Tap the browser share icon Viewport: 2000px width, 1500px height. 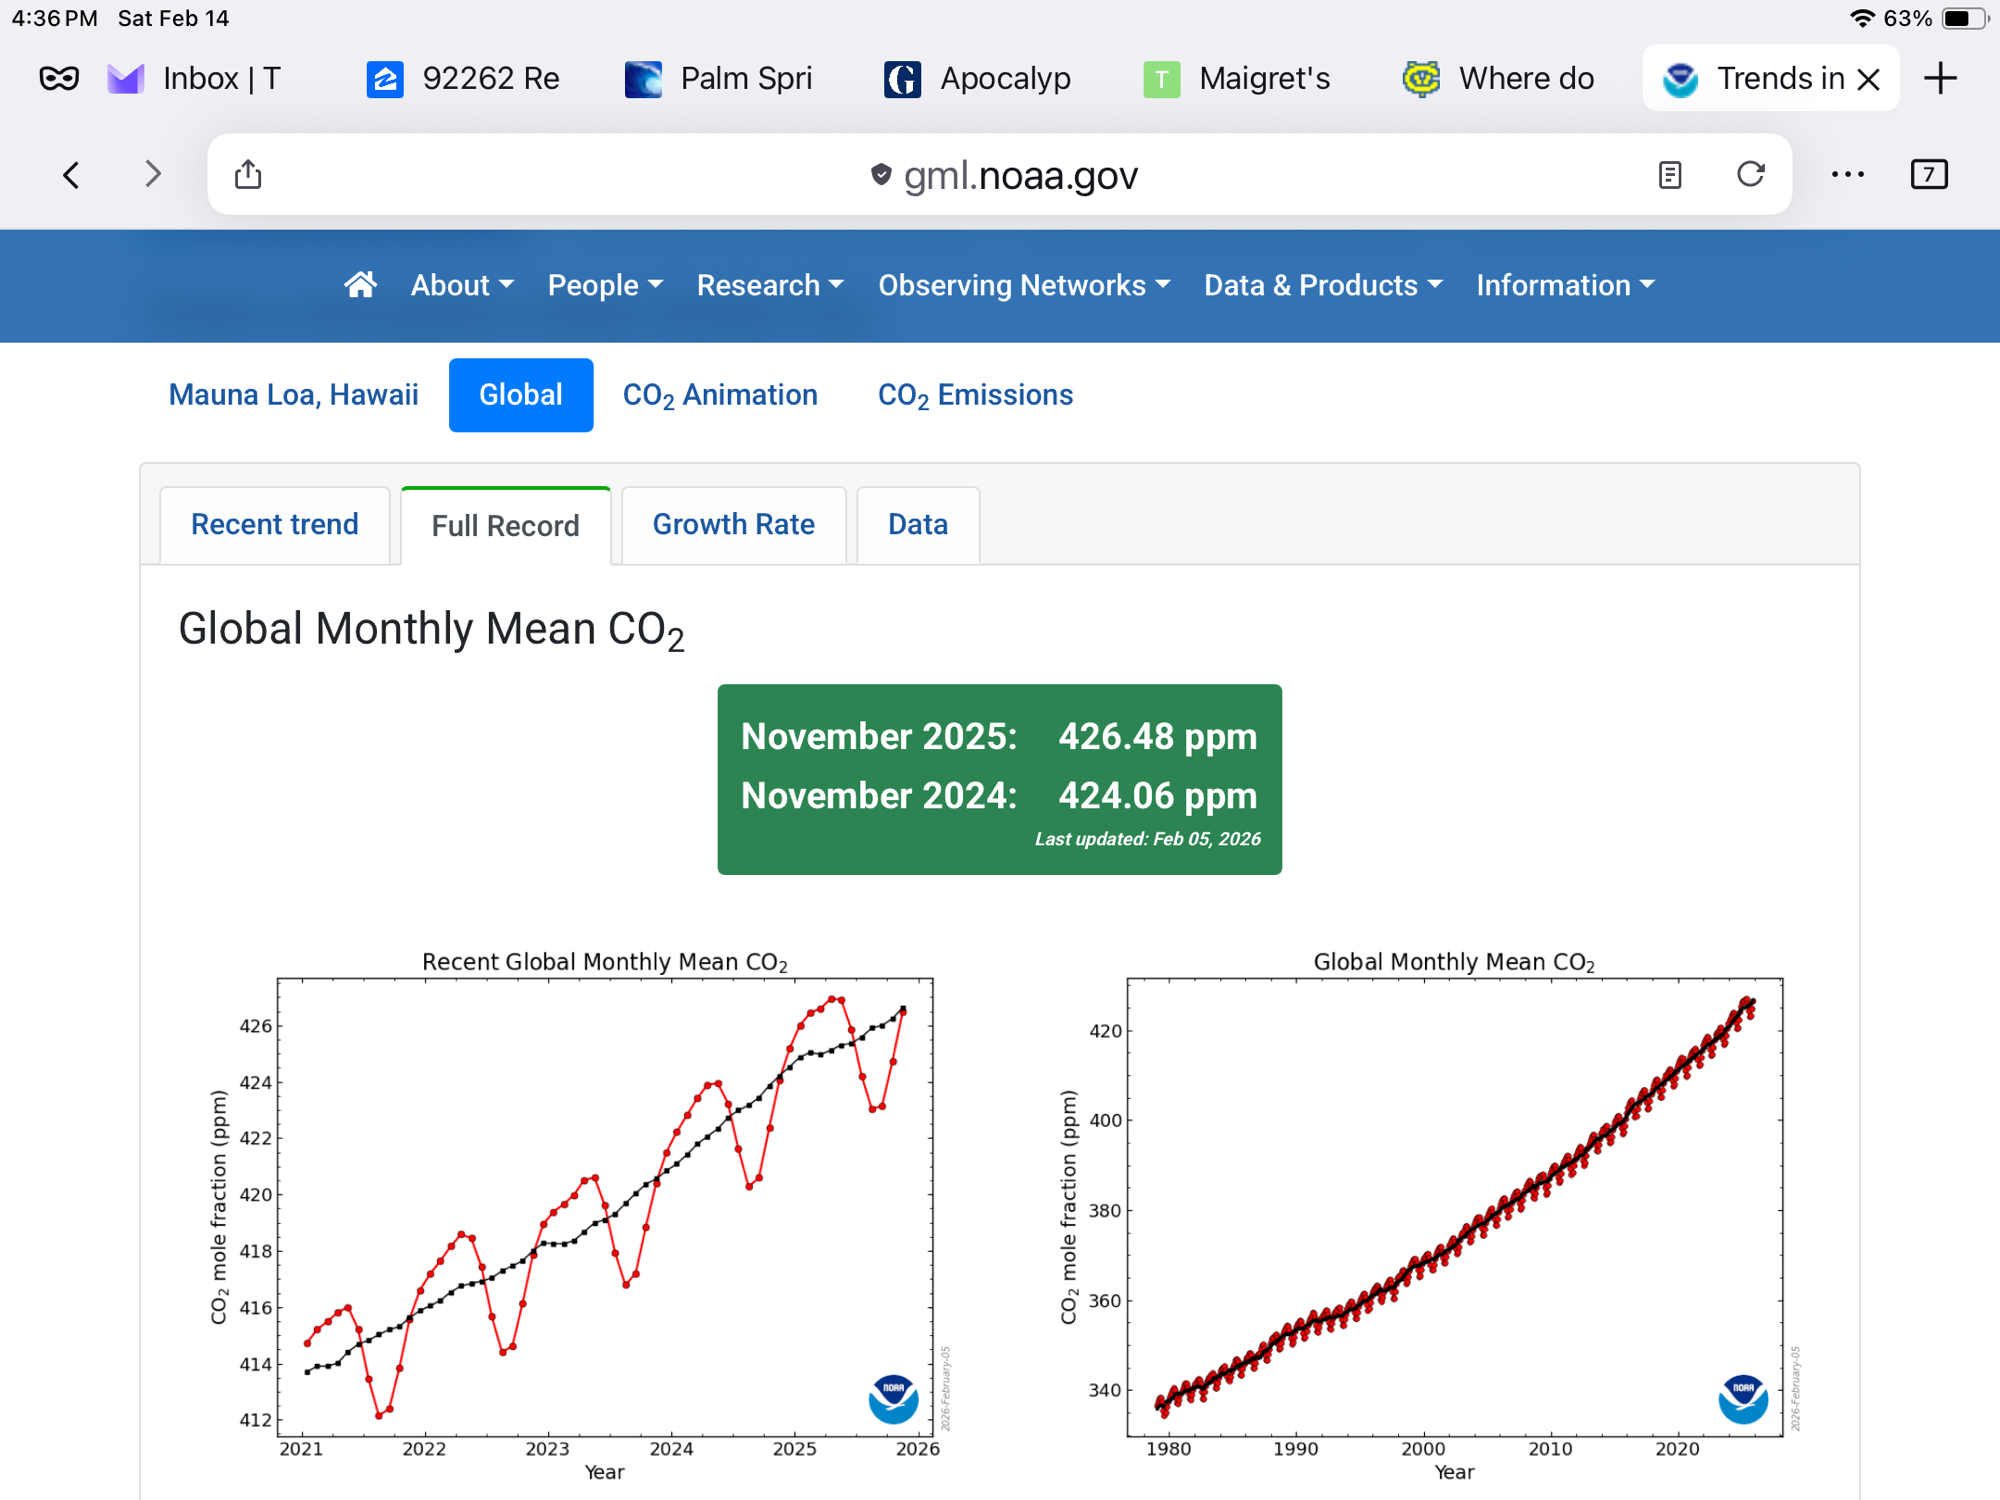(x=248, y=175)
